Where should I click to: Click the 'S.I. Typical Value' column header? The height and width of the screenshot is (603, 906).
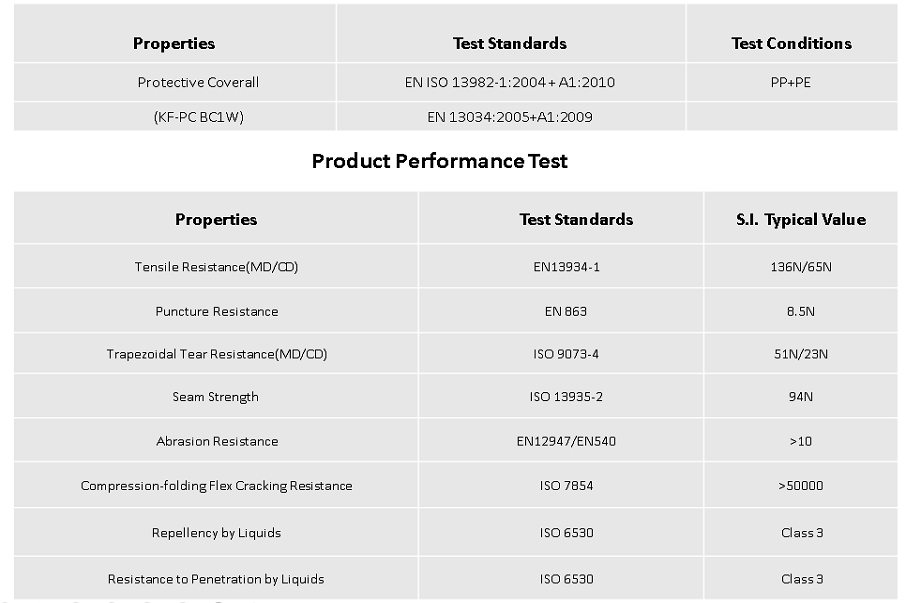click(801, 219)
